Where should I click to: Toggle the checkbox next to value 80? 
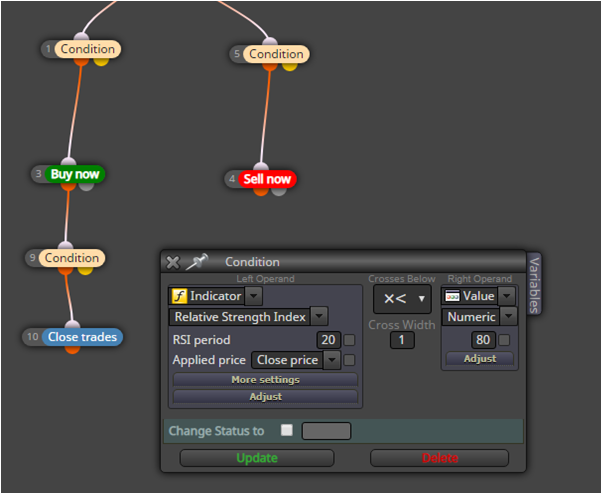point(504,340)
